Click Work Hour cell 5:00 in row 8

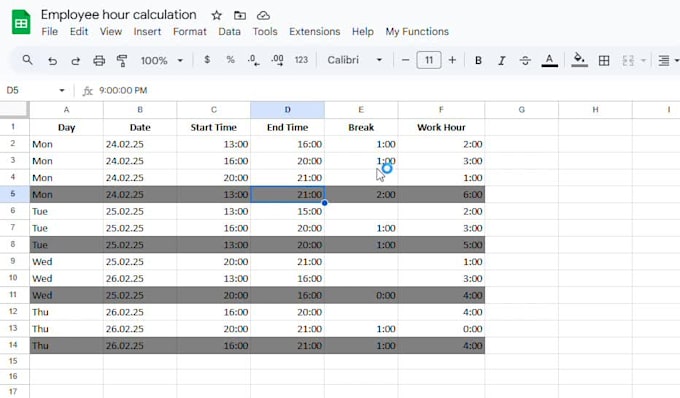tap(441, 245)
